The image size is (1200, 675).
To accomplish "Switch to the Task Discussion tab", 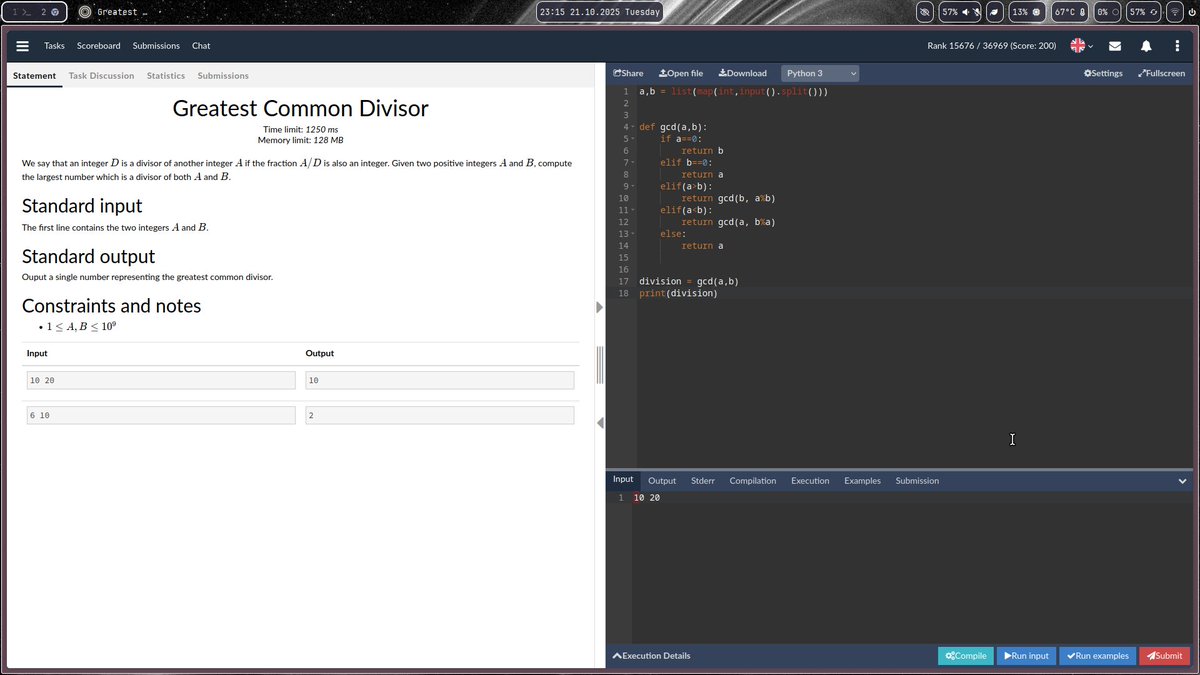I will pyautogui.click(x=101, y=75).
